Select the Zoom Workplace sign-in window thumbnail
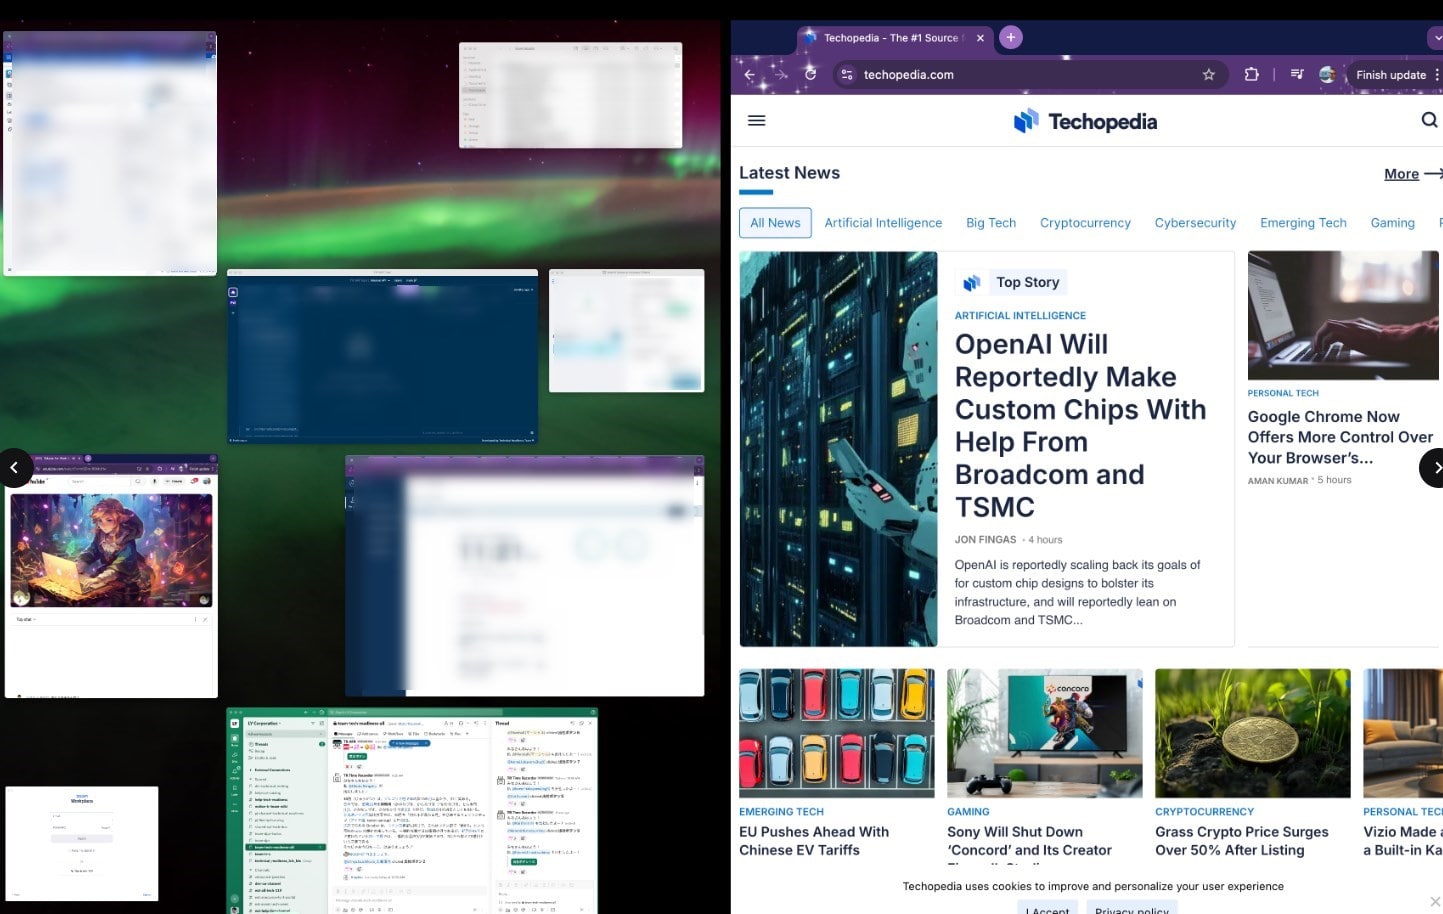 [x=82, y=844]
